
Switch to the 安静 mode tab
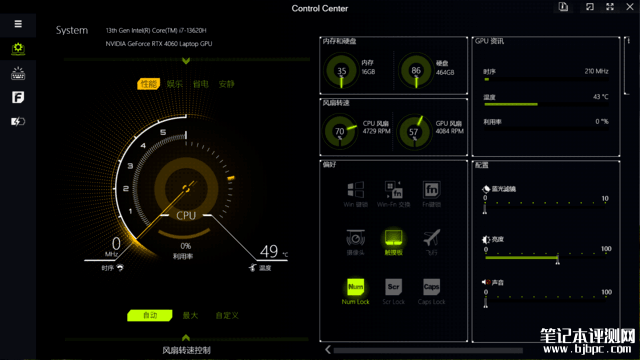[x=226, y=84]
